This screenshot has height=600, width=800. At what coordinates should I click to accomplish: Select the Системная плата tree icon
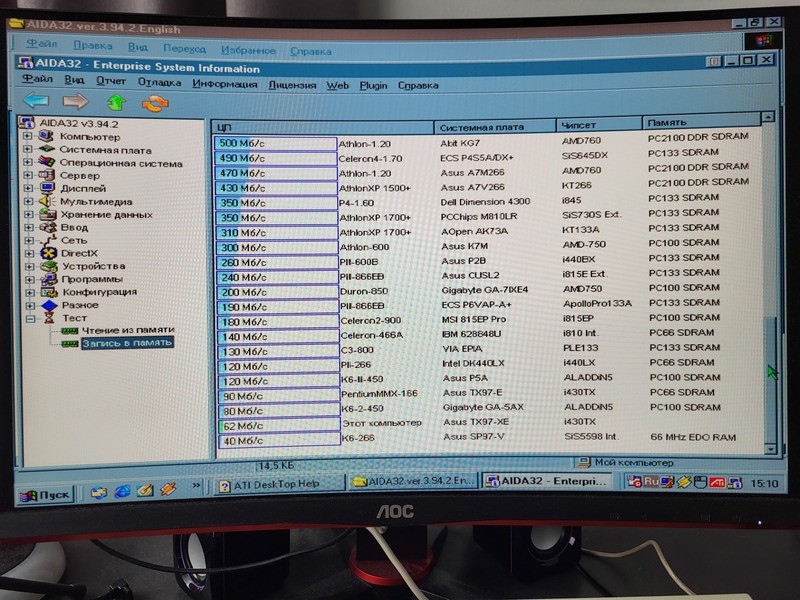click(46, 149)
